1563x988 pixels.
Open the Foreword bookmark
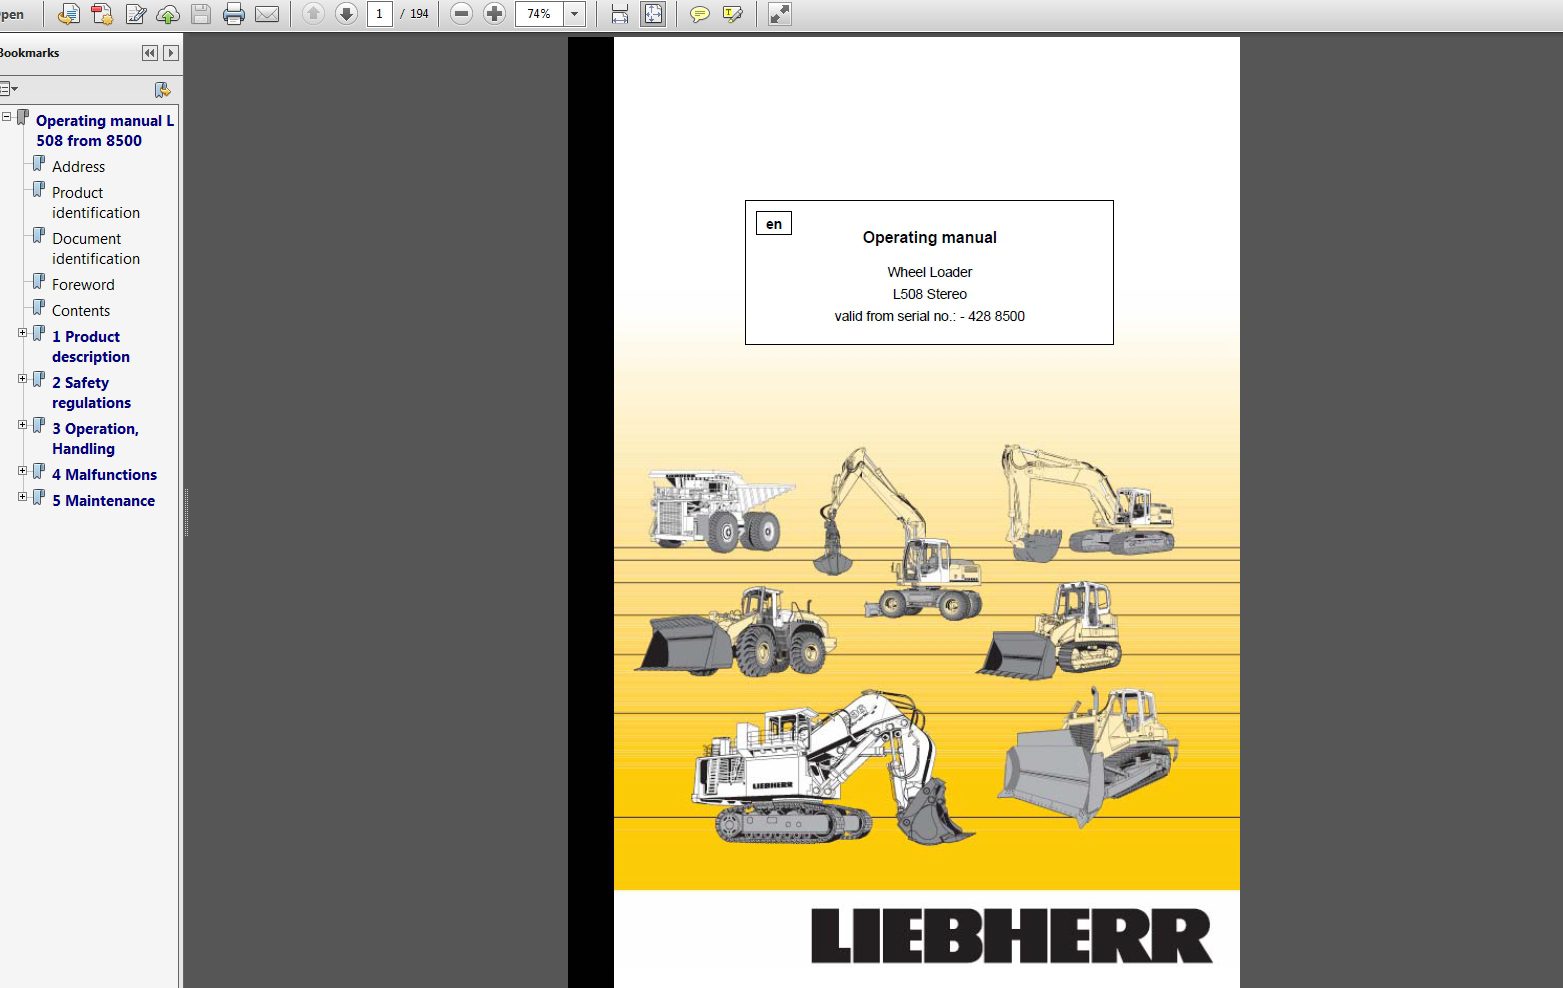(x=83, y=285)
